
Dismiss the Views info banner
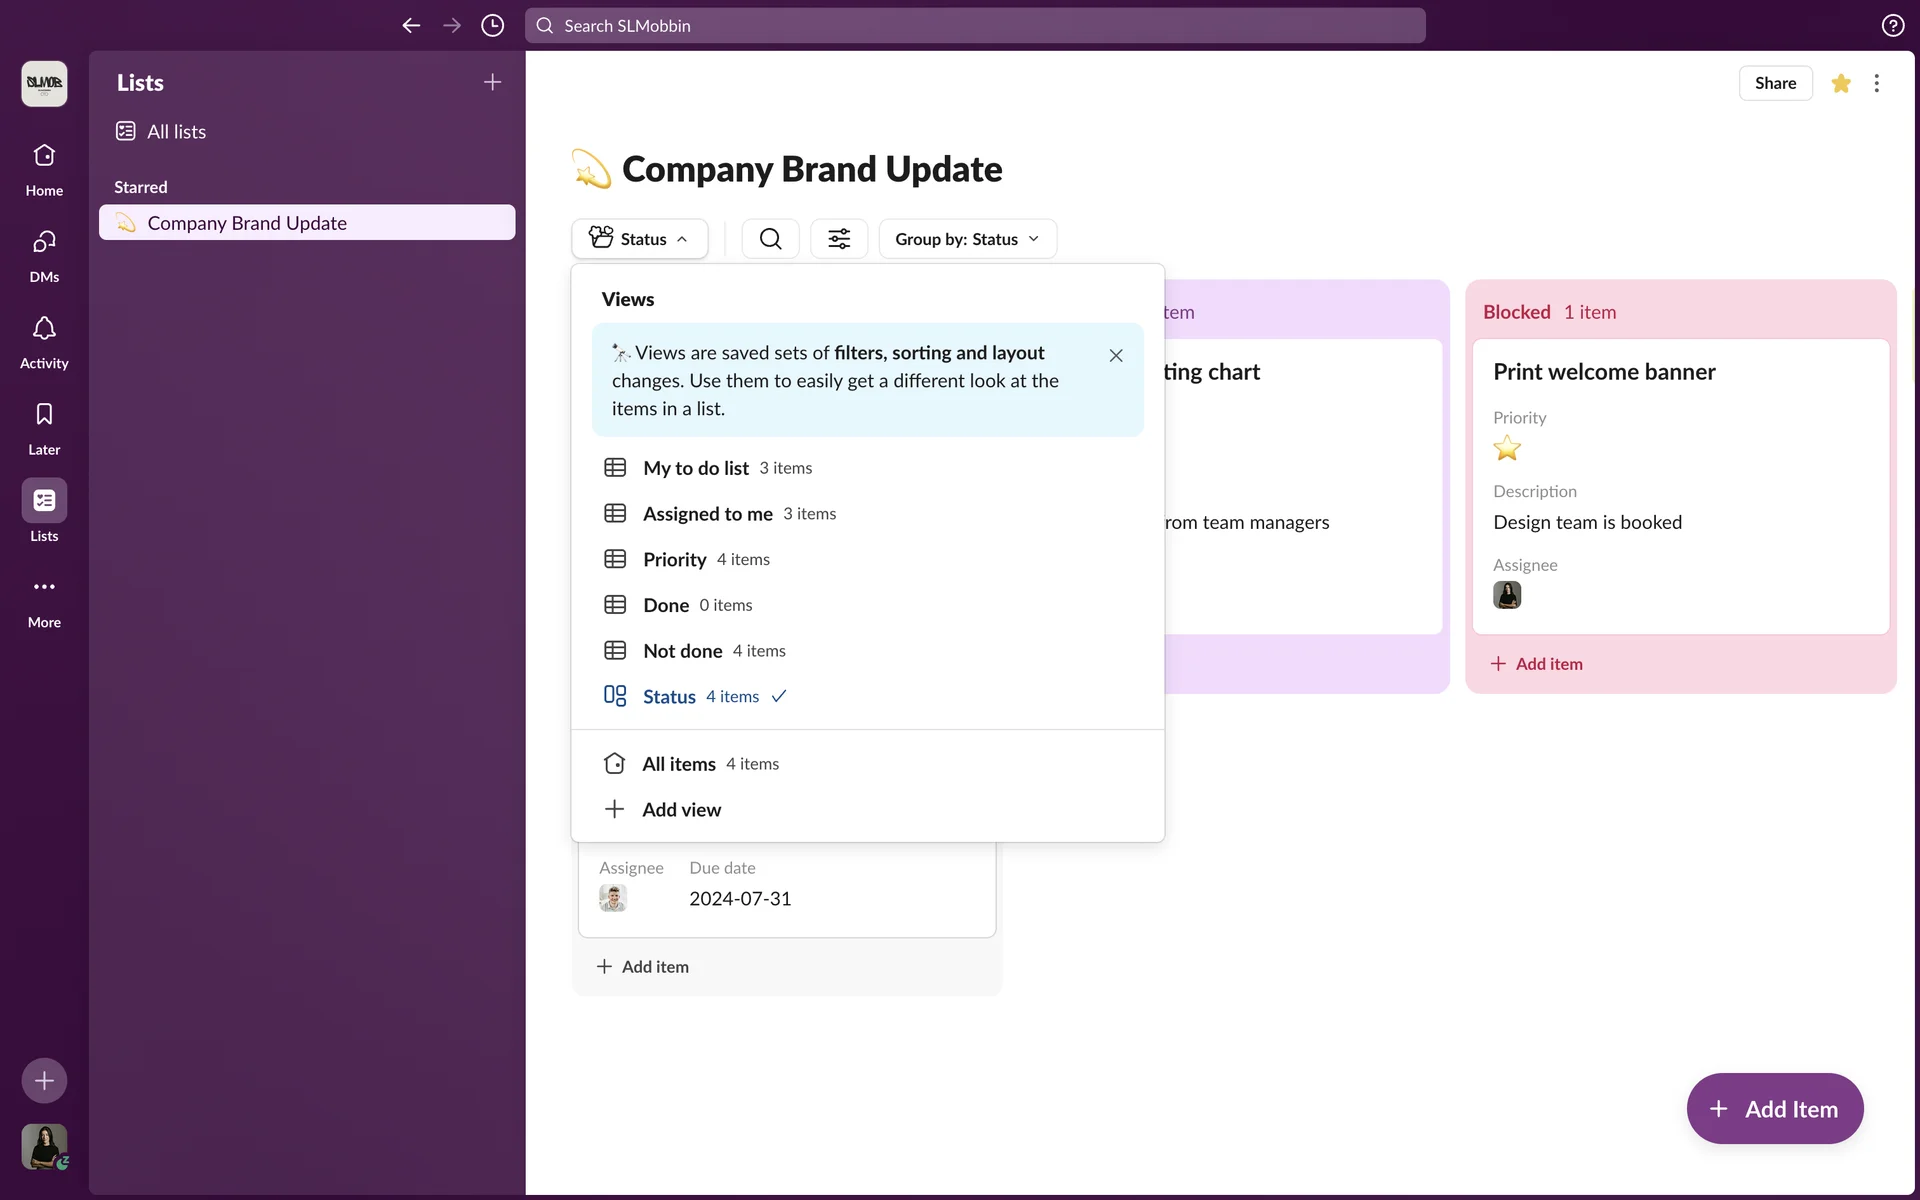pos(1115,356)
